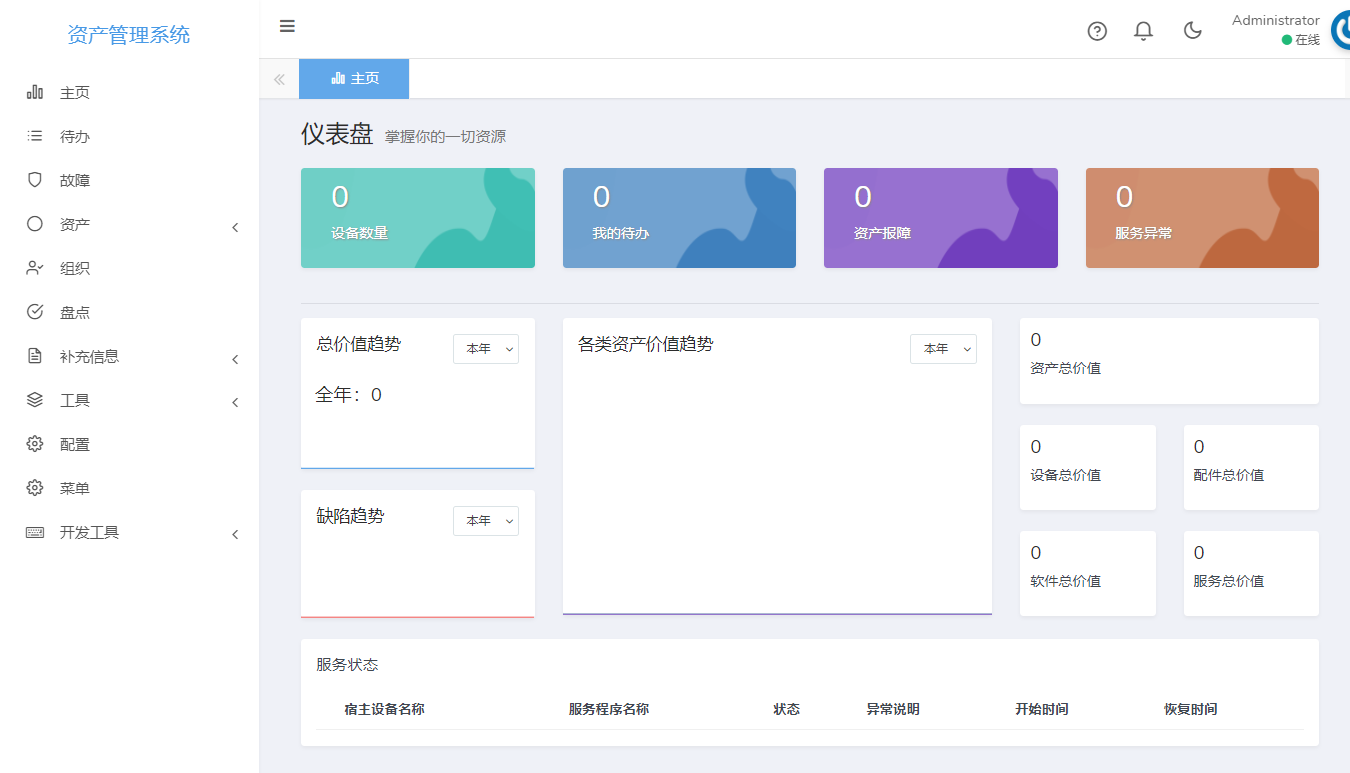The height and width of the screenshot is (773, 1350).
Task: Open the 菜单 sidebar menu item
Action: click(130, 488)
